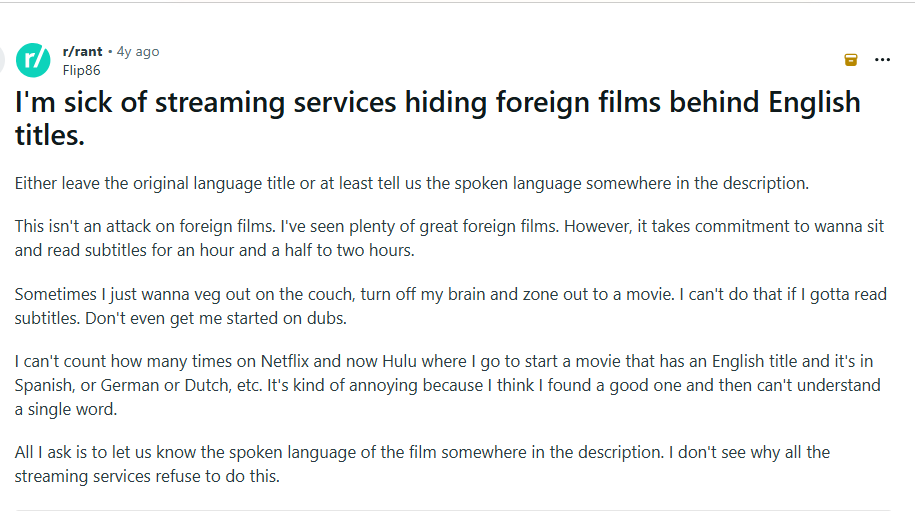Open the r/rant subreddit link
Image resolution: width=915 pixels, height=511 pixels.
point(82,52)
